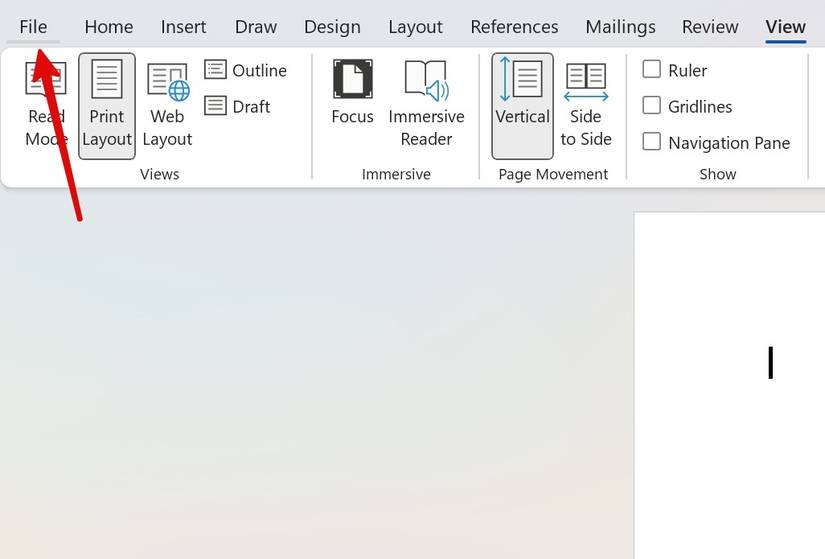The image size is (825, 559).
Task: Open the Layout ribbon tab
Action: point(415,27)
